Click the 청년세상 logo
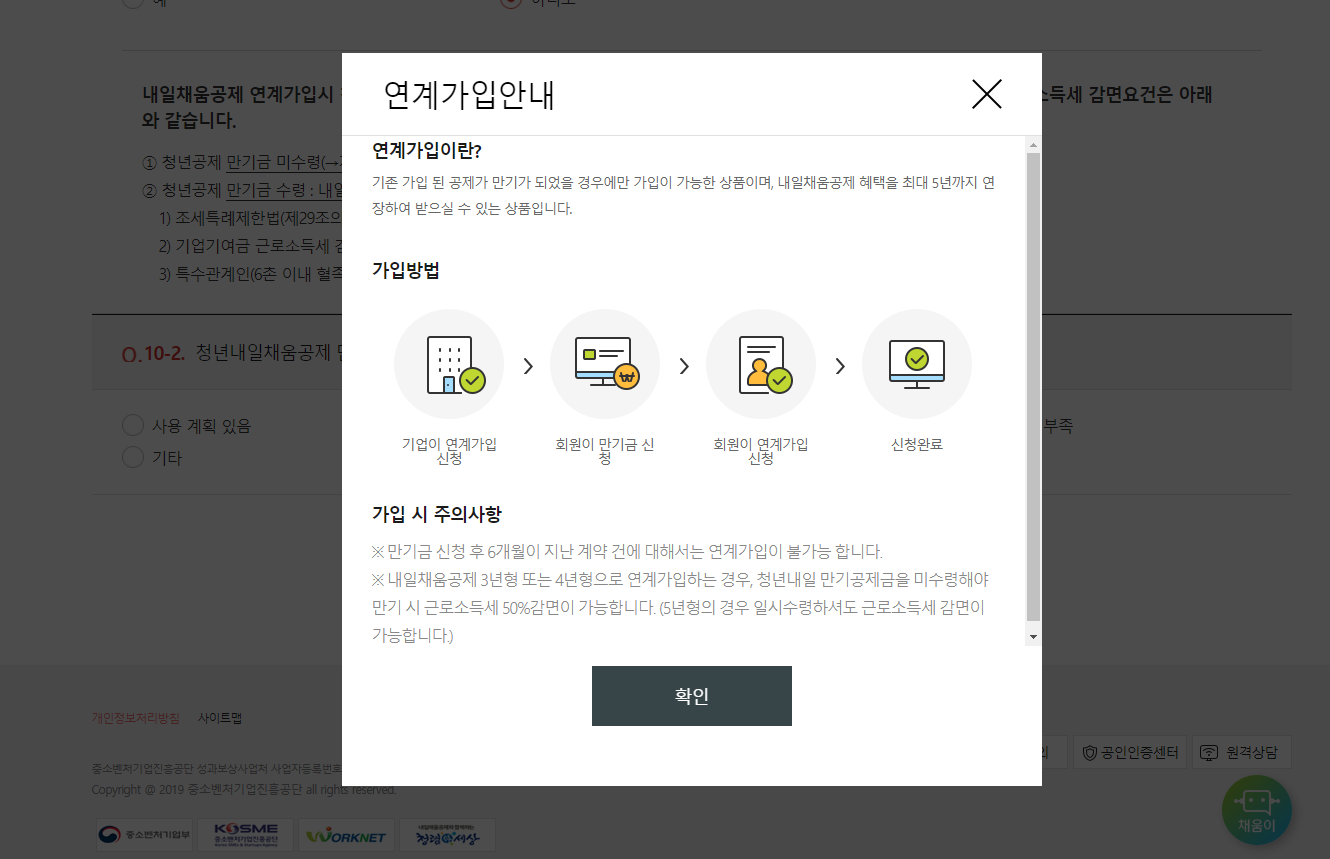Image resolution: width=1330 pixels, height=859 pixels. click(x=447, y=836)
